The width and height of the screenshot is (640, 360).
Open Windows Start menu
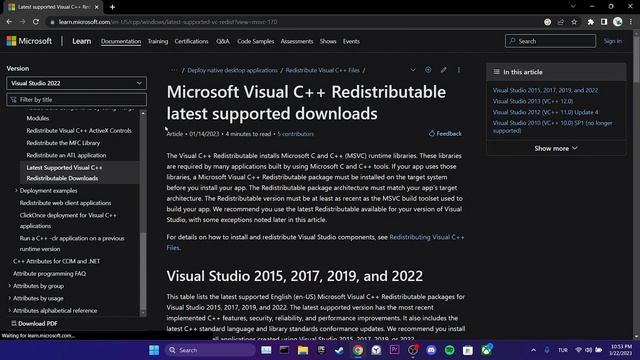(x=154, y=350)
